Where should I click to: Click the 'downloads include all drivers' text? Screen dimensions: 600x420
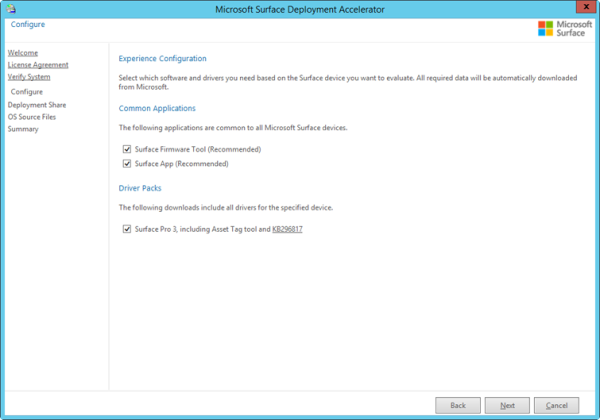point(226,208)
